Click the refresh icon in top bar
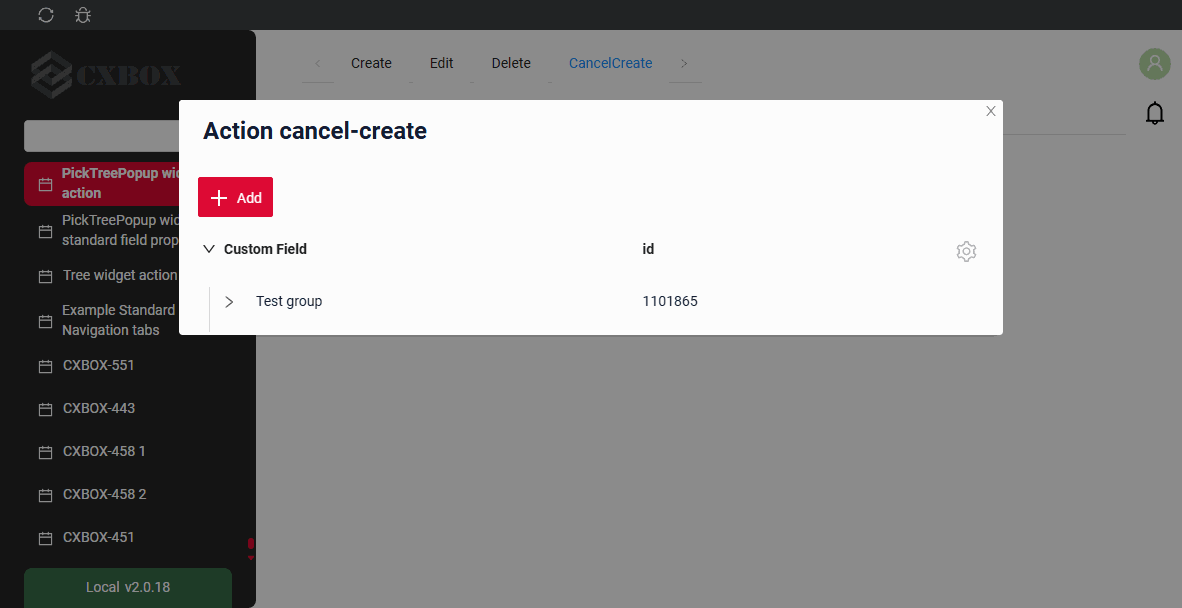 46,15
